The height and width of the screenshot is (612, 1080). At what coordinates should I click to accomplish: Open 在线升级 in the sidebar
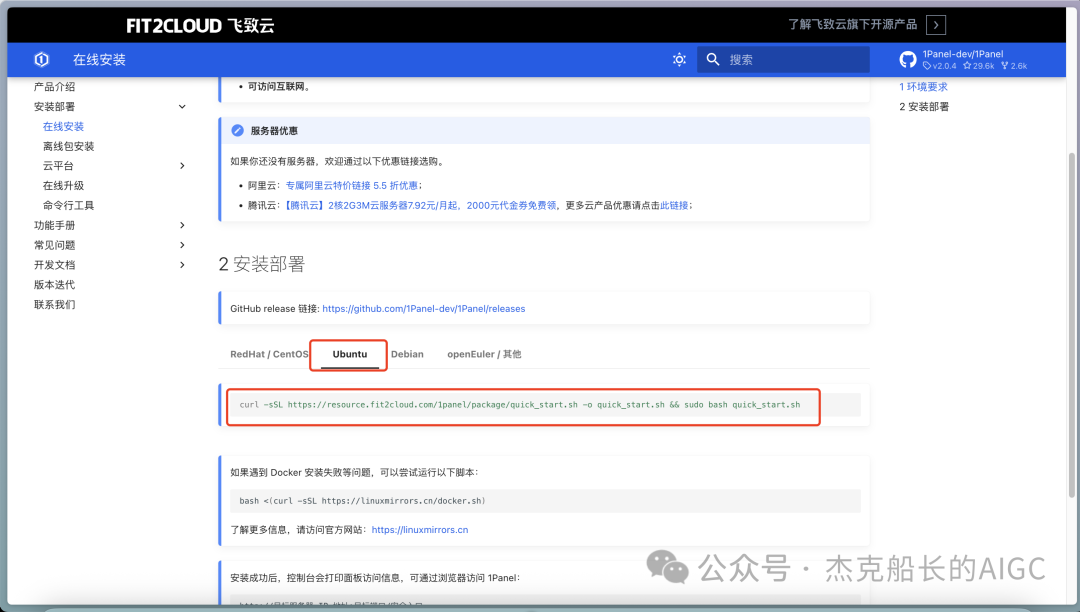63,186
